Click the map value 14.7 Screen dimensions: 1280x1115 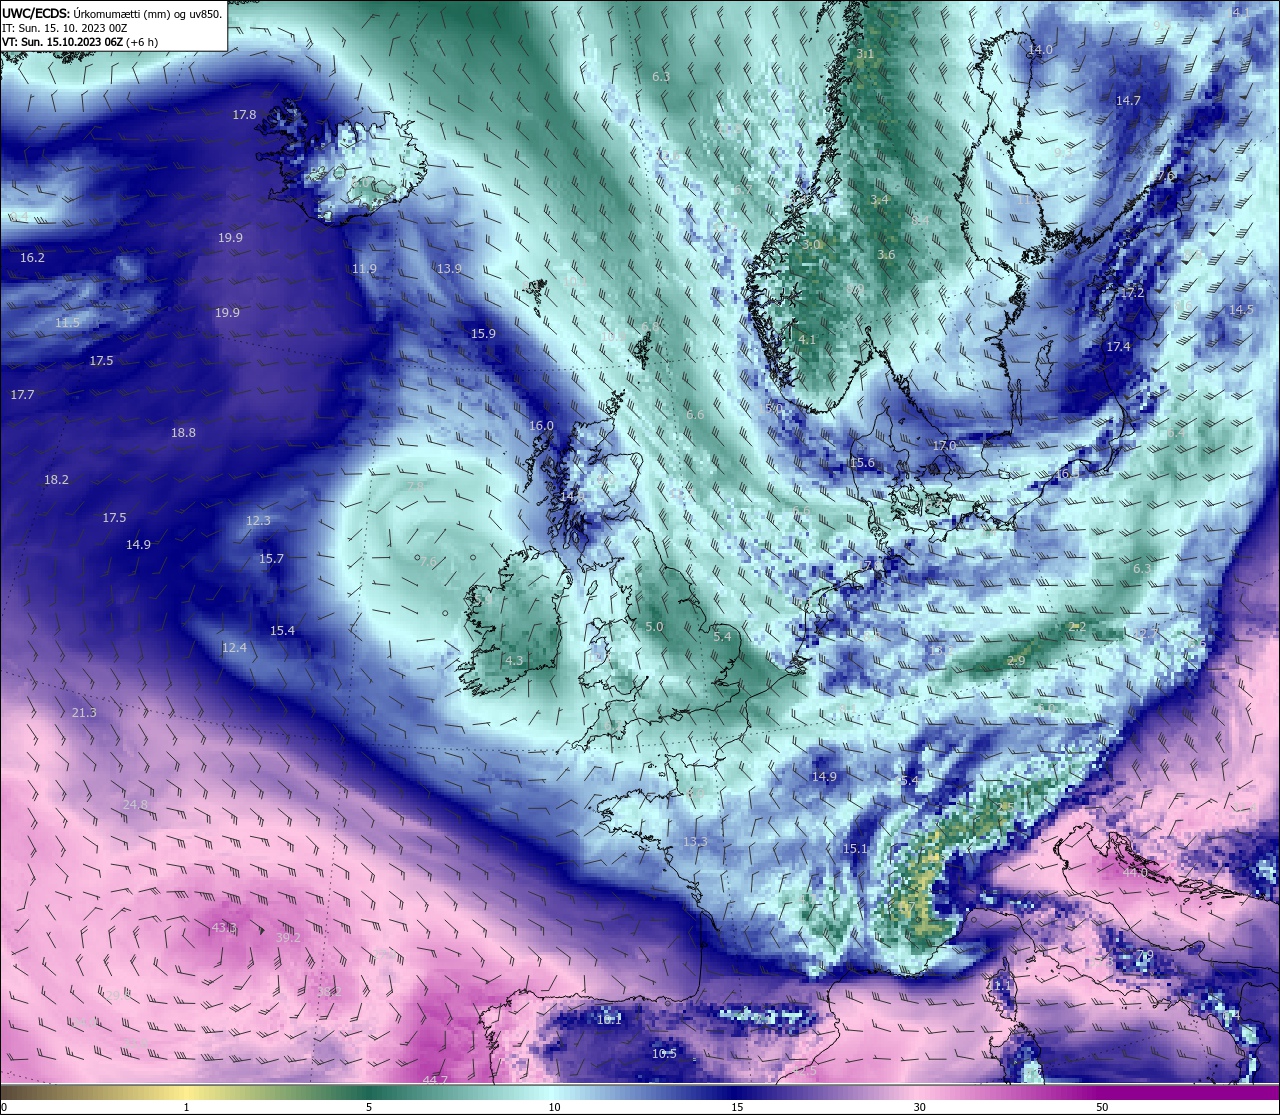tap(1128, 101)
